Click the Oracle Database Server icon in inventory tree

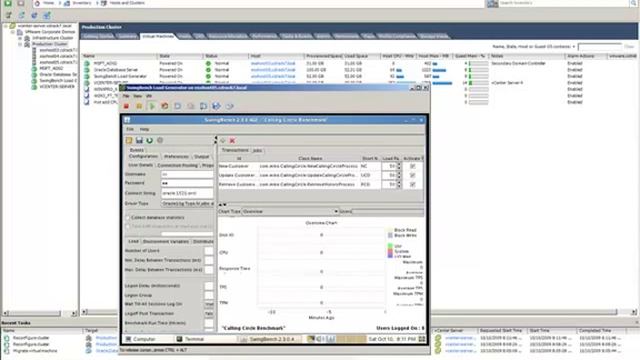(x=35, y=74)
